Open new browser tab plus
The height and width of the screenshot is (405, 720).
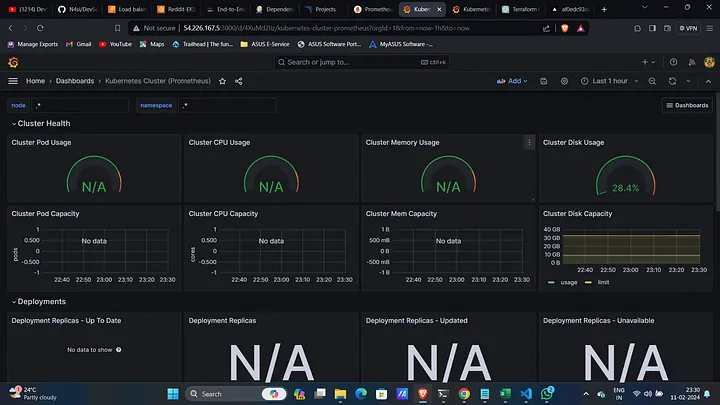604,9
